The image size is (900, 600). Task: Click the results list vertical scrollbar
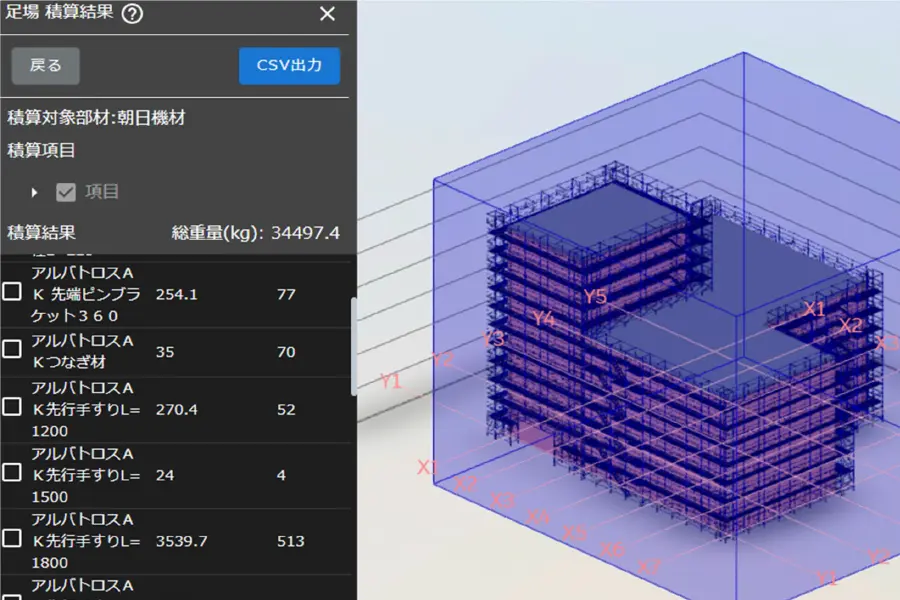click(x=353, y=345)
